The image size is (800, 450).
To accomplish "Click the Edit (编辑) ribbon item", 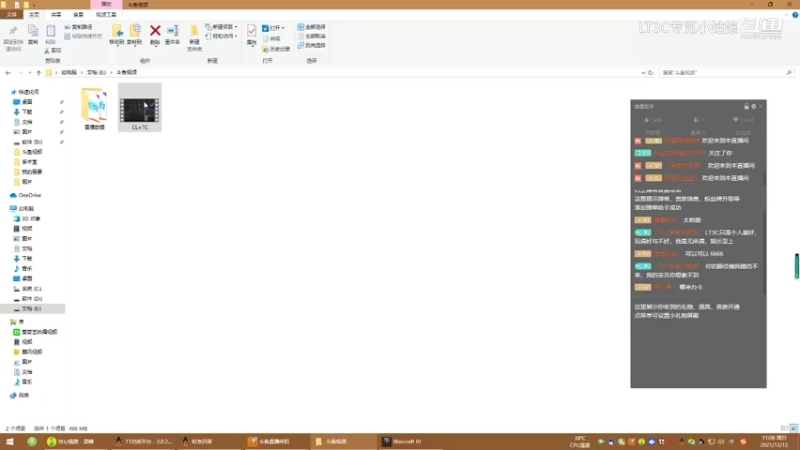I will [271, 38].
